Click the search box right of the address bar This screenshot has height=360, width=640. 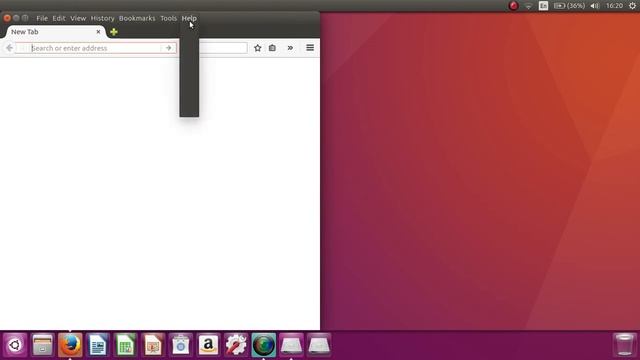[x=223, y=48]
